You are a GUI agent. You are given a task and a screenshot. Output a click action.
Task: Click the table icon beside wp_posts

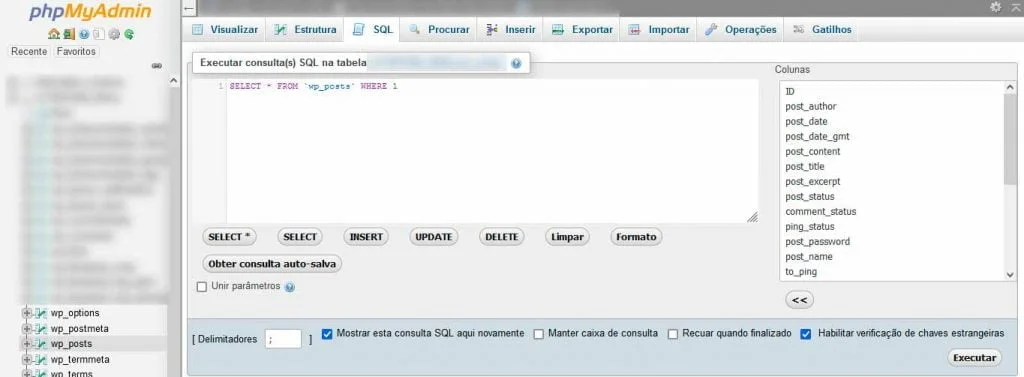click(41, 344)
